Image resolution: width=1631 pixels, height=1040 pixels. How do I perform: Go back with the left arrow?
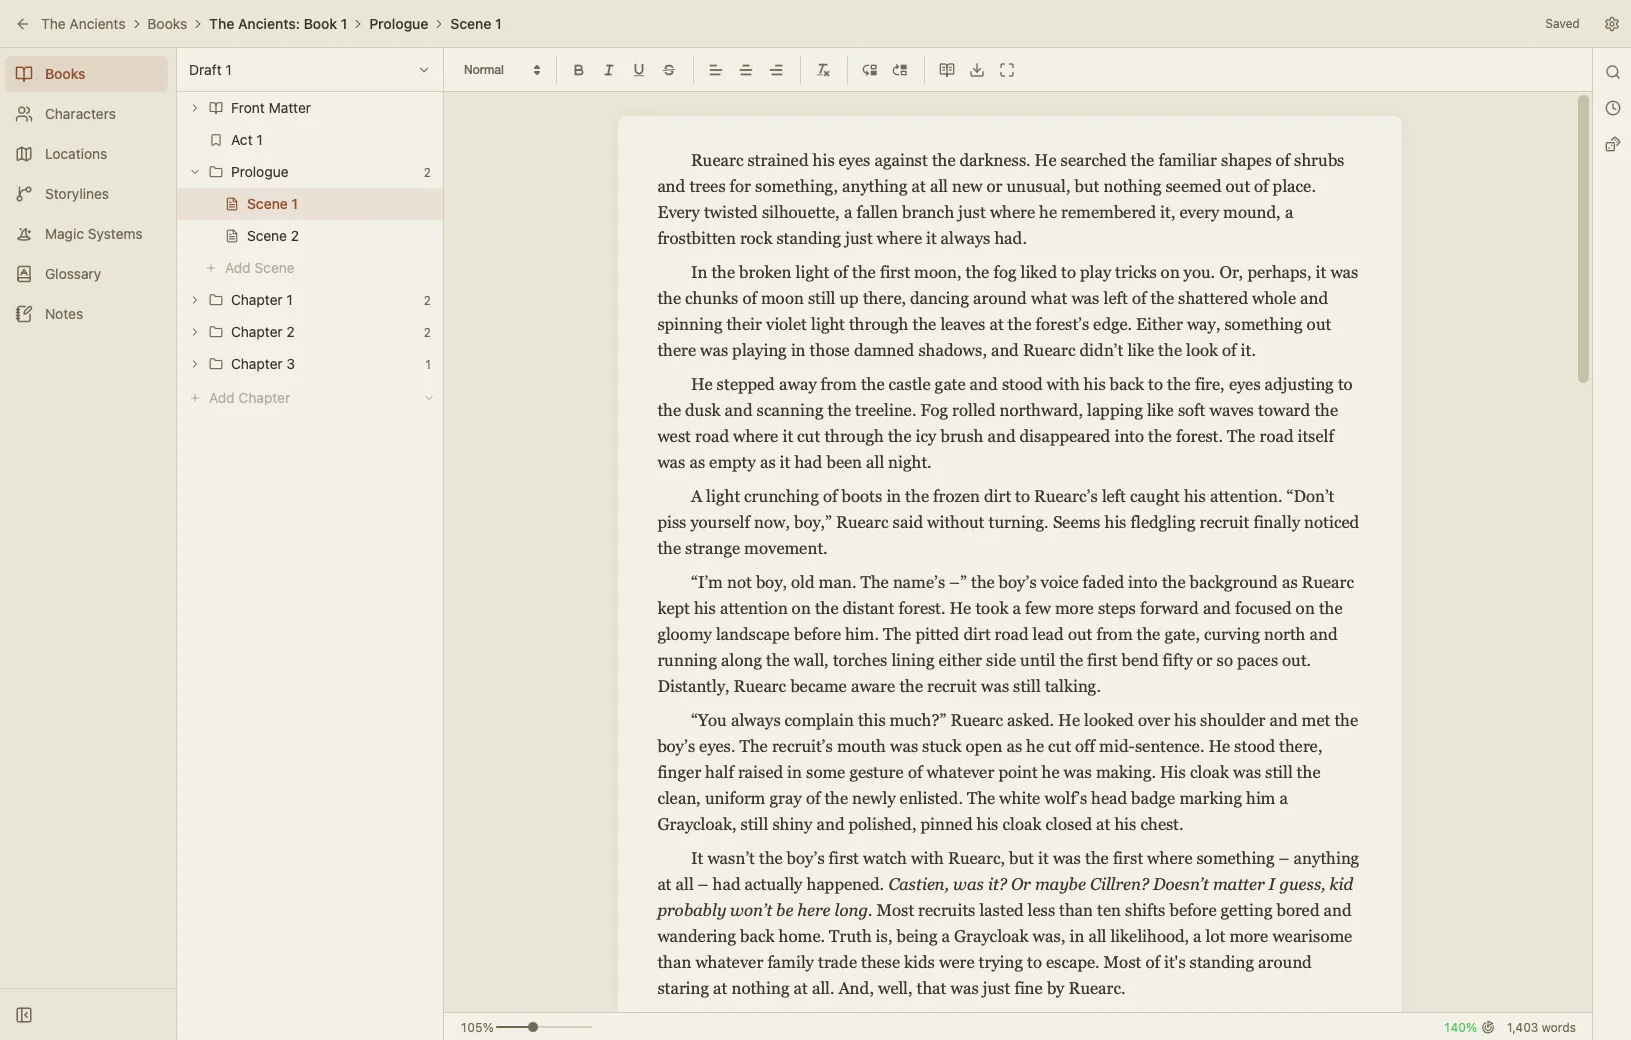tap(22, 24)
